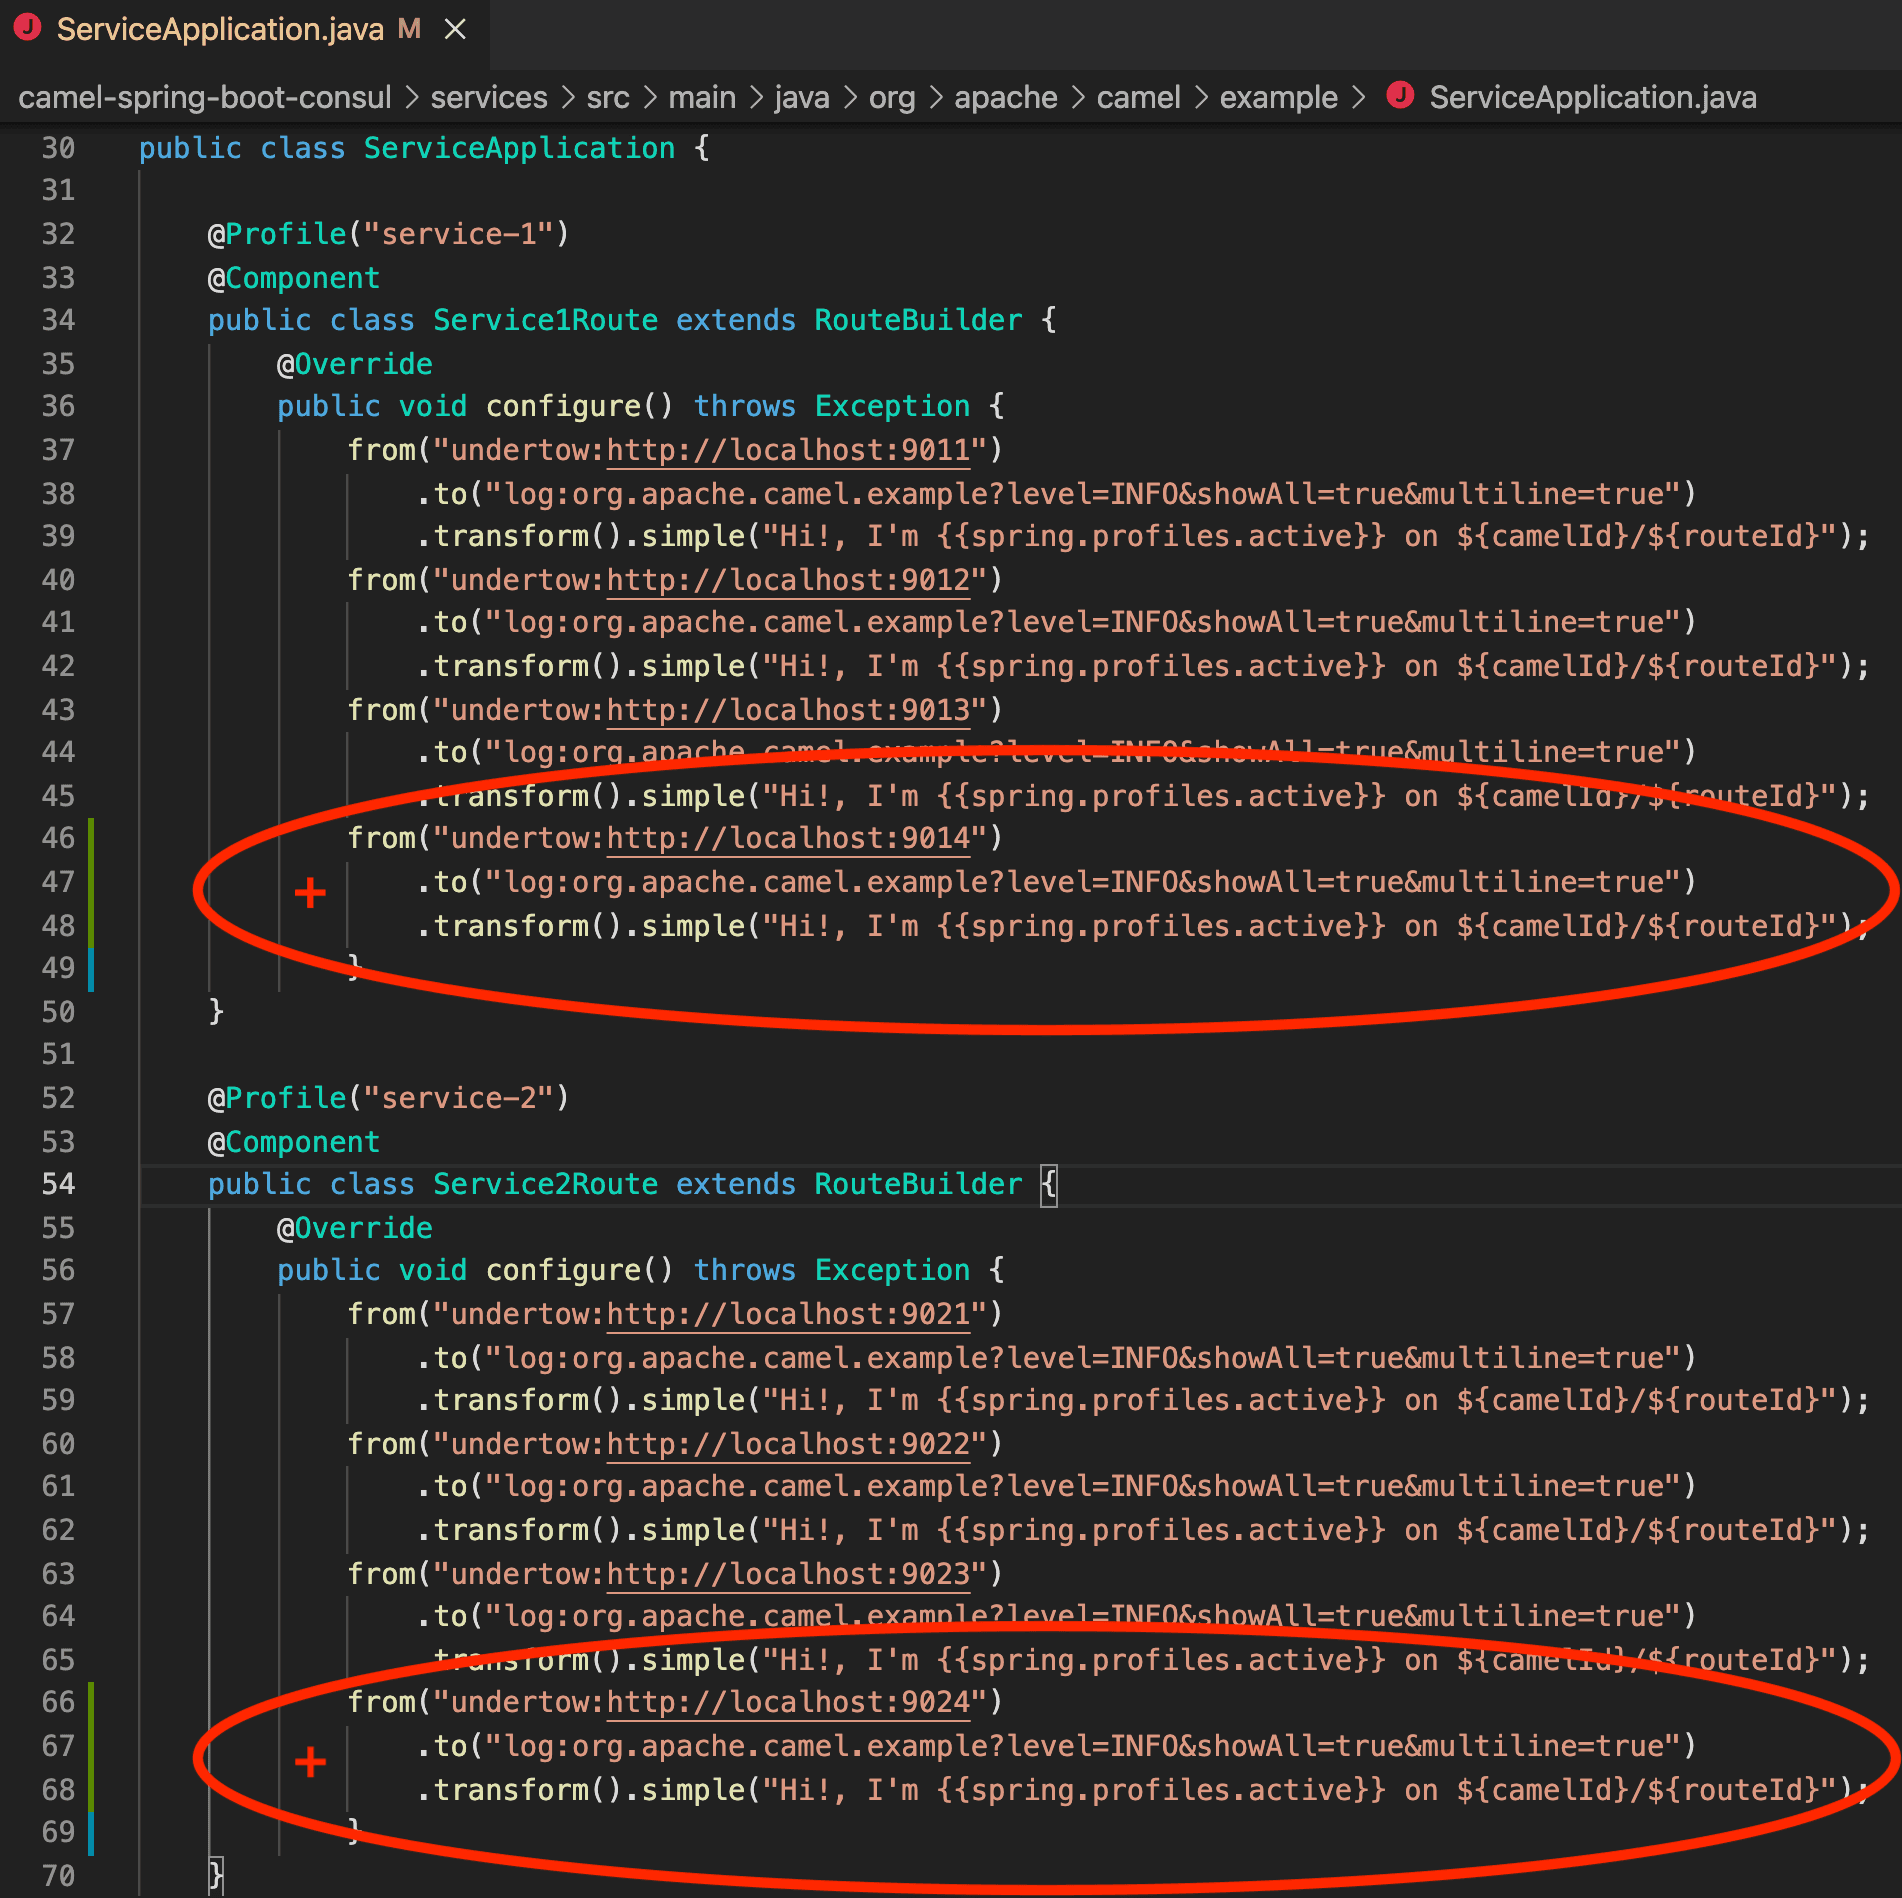1902x1898 pixels.
Task: Open ServiceApplication.java breadcrumb file entry
Action: (x=1592, y=98)
